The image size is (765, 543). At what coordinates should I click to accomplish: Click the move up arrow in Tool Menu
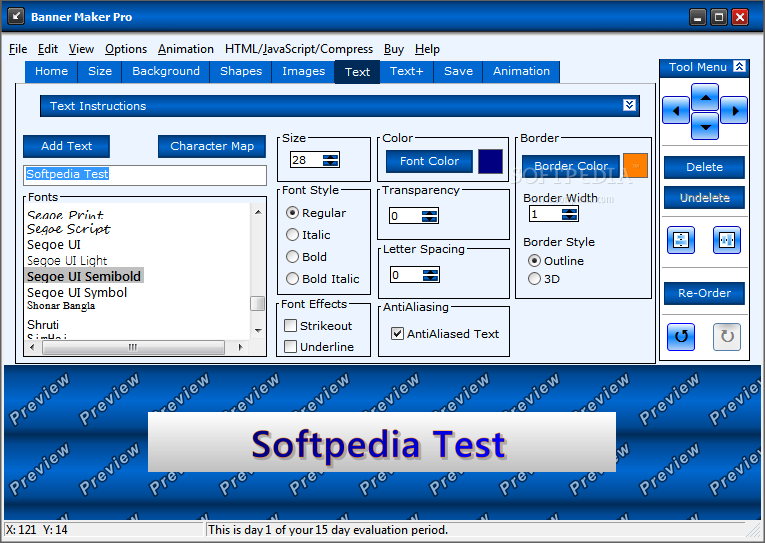[705, 97]
